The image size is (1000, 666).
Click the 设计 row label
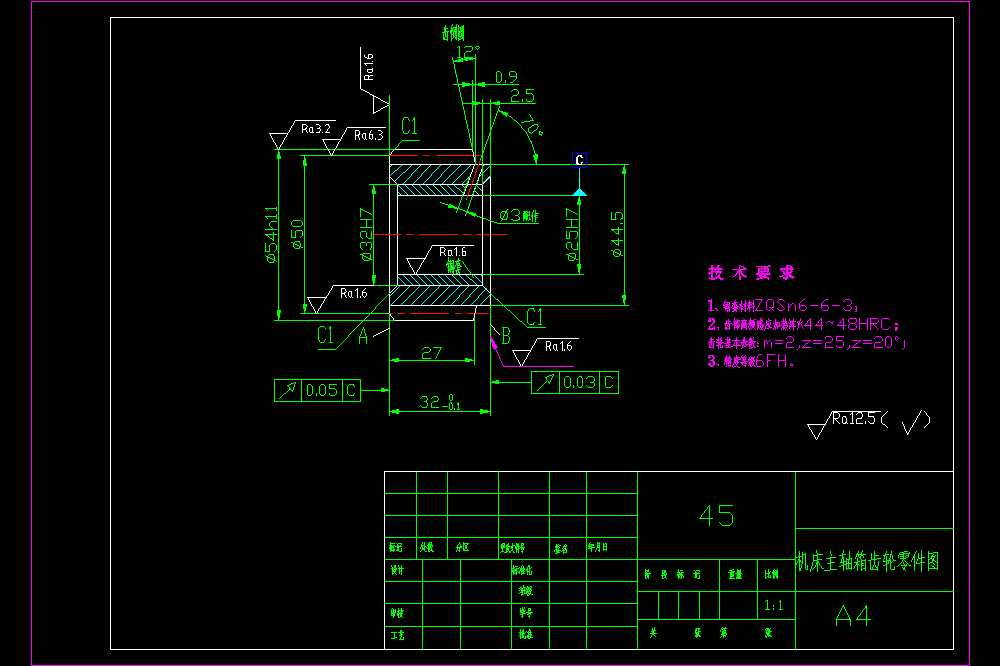[x=397, y=570]
